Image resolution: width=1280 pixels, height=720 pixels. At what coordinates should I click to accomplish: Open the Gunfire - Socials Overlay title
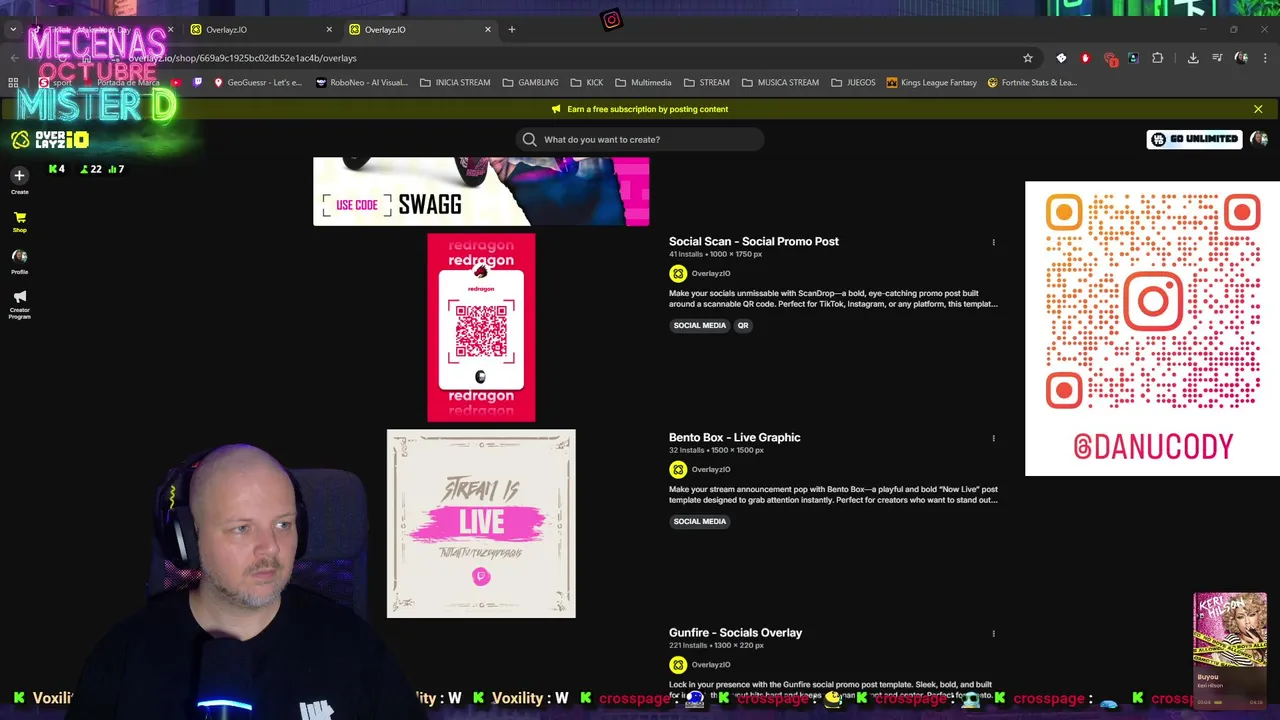coord(735,632)
